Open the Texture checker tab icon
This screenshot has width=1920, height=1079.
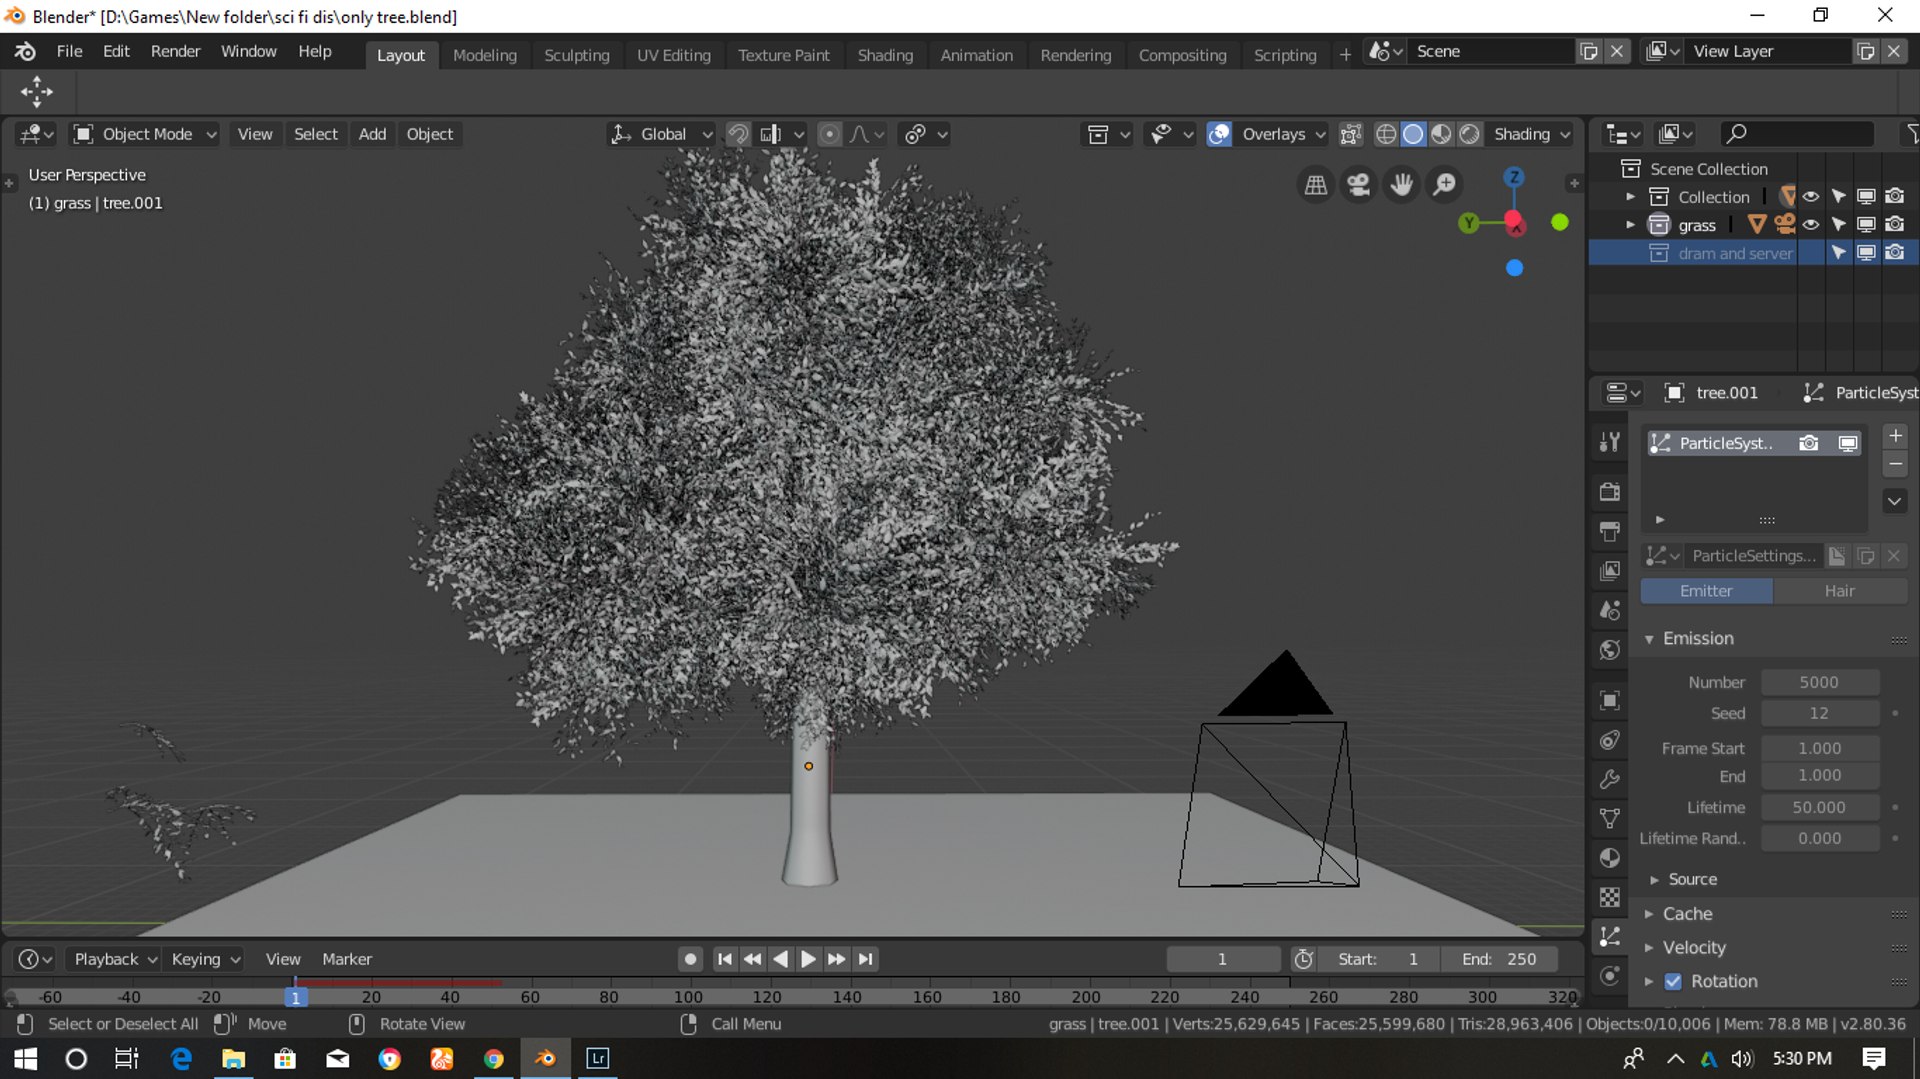[x=1610, y=897]
